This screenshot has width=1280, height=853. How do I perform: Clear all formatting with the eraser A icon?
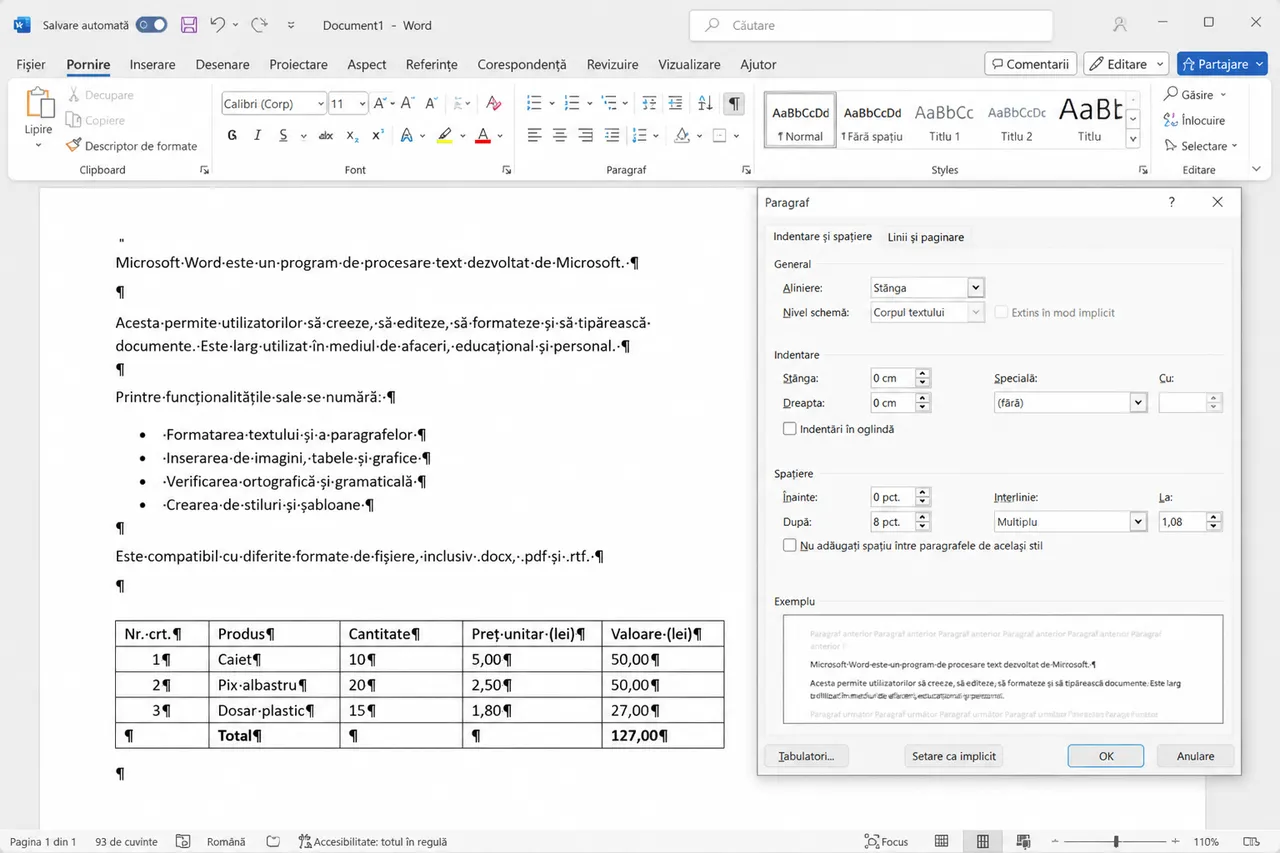coord(493,104)
